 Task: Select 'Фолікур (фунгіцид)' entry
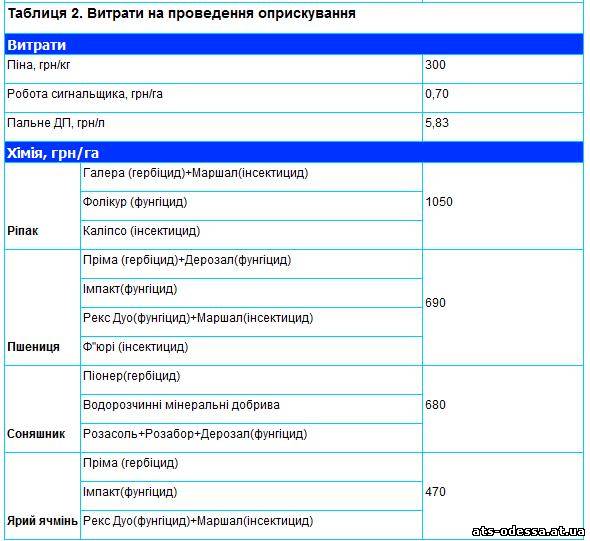tap(135, 202)
